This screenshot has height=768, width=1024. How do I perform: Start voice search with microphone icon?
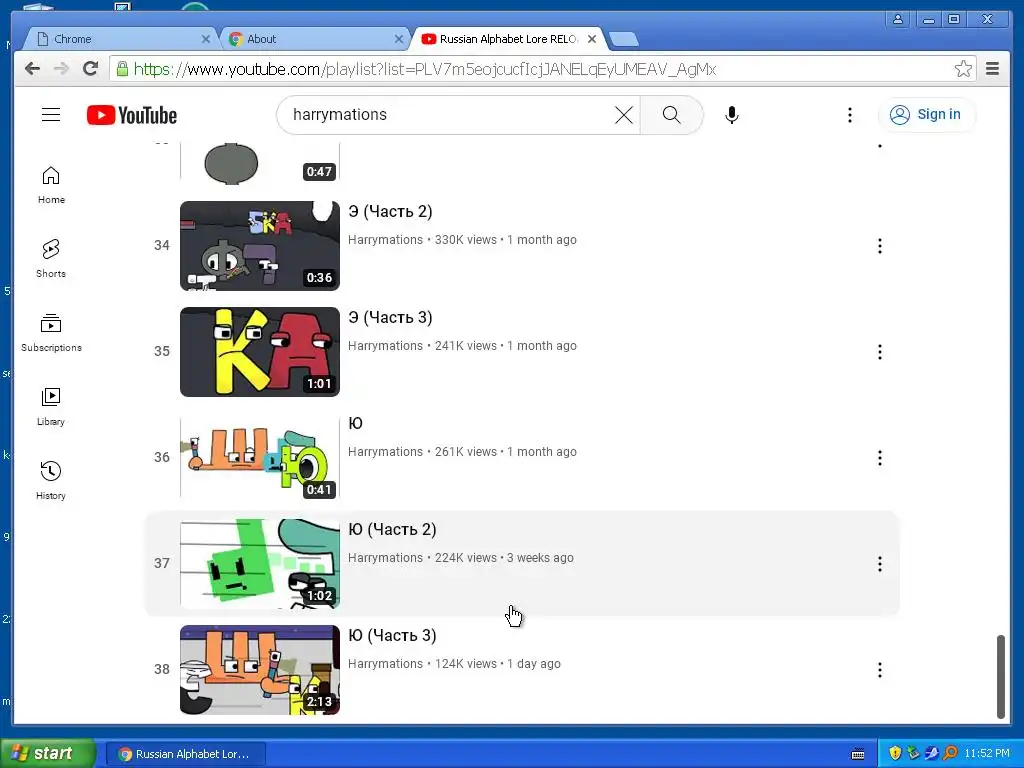click(x=732, y=115)
